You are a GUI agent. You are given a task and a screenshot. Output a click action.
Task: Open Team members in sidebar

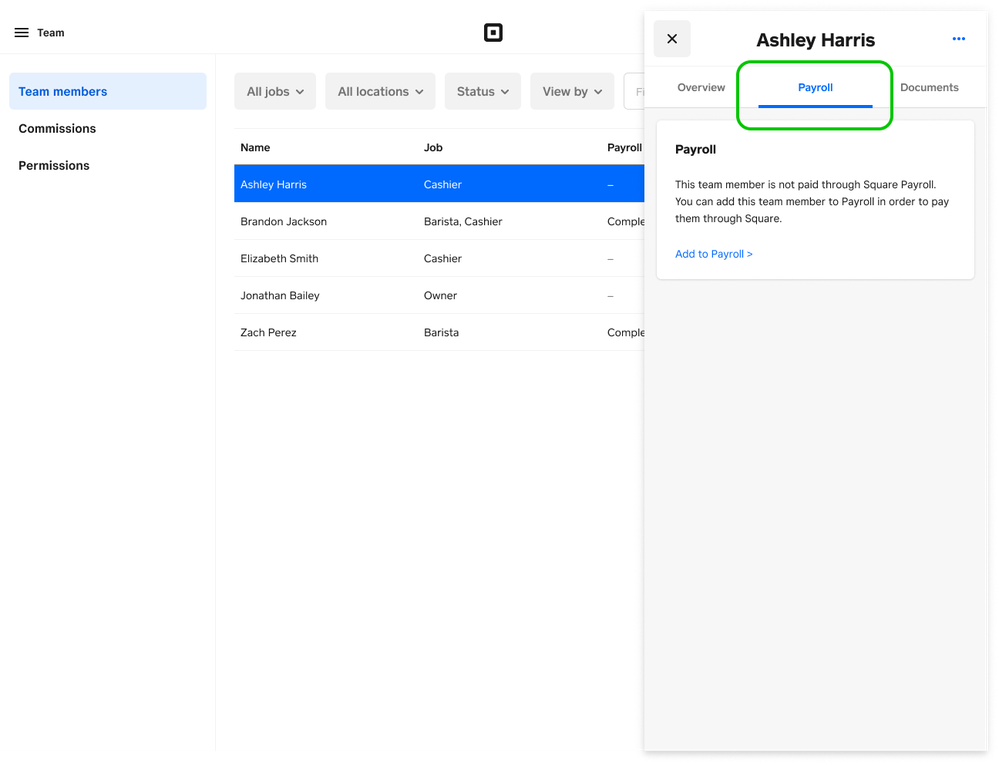click(x=108, y=91)
